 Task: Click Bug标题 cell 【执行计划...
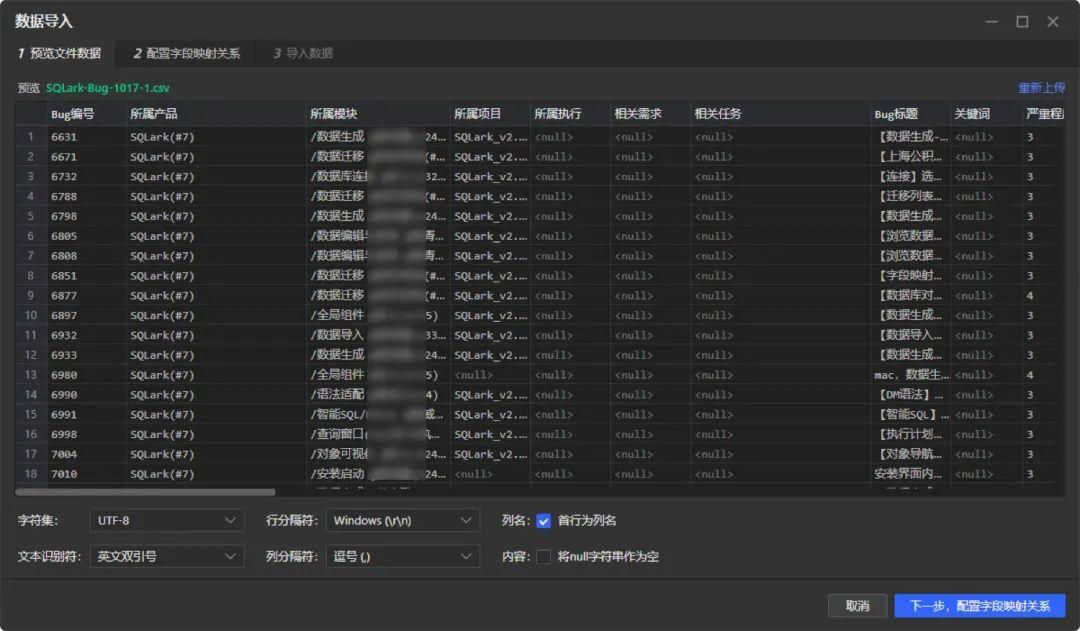[x=911, y=435]
